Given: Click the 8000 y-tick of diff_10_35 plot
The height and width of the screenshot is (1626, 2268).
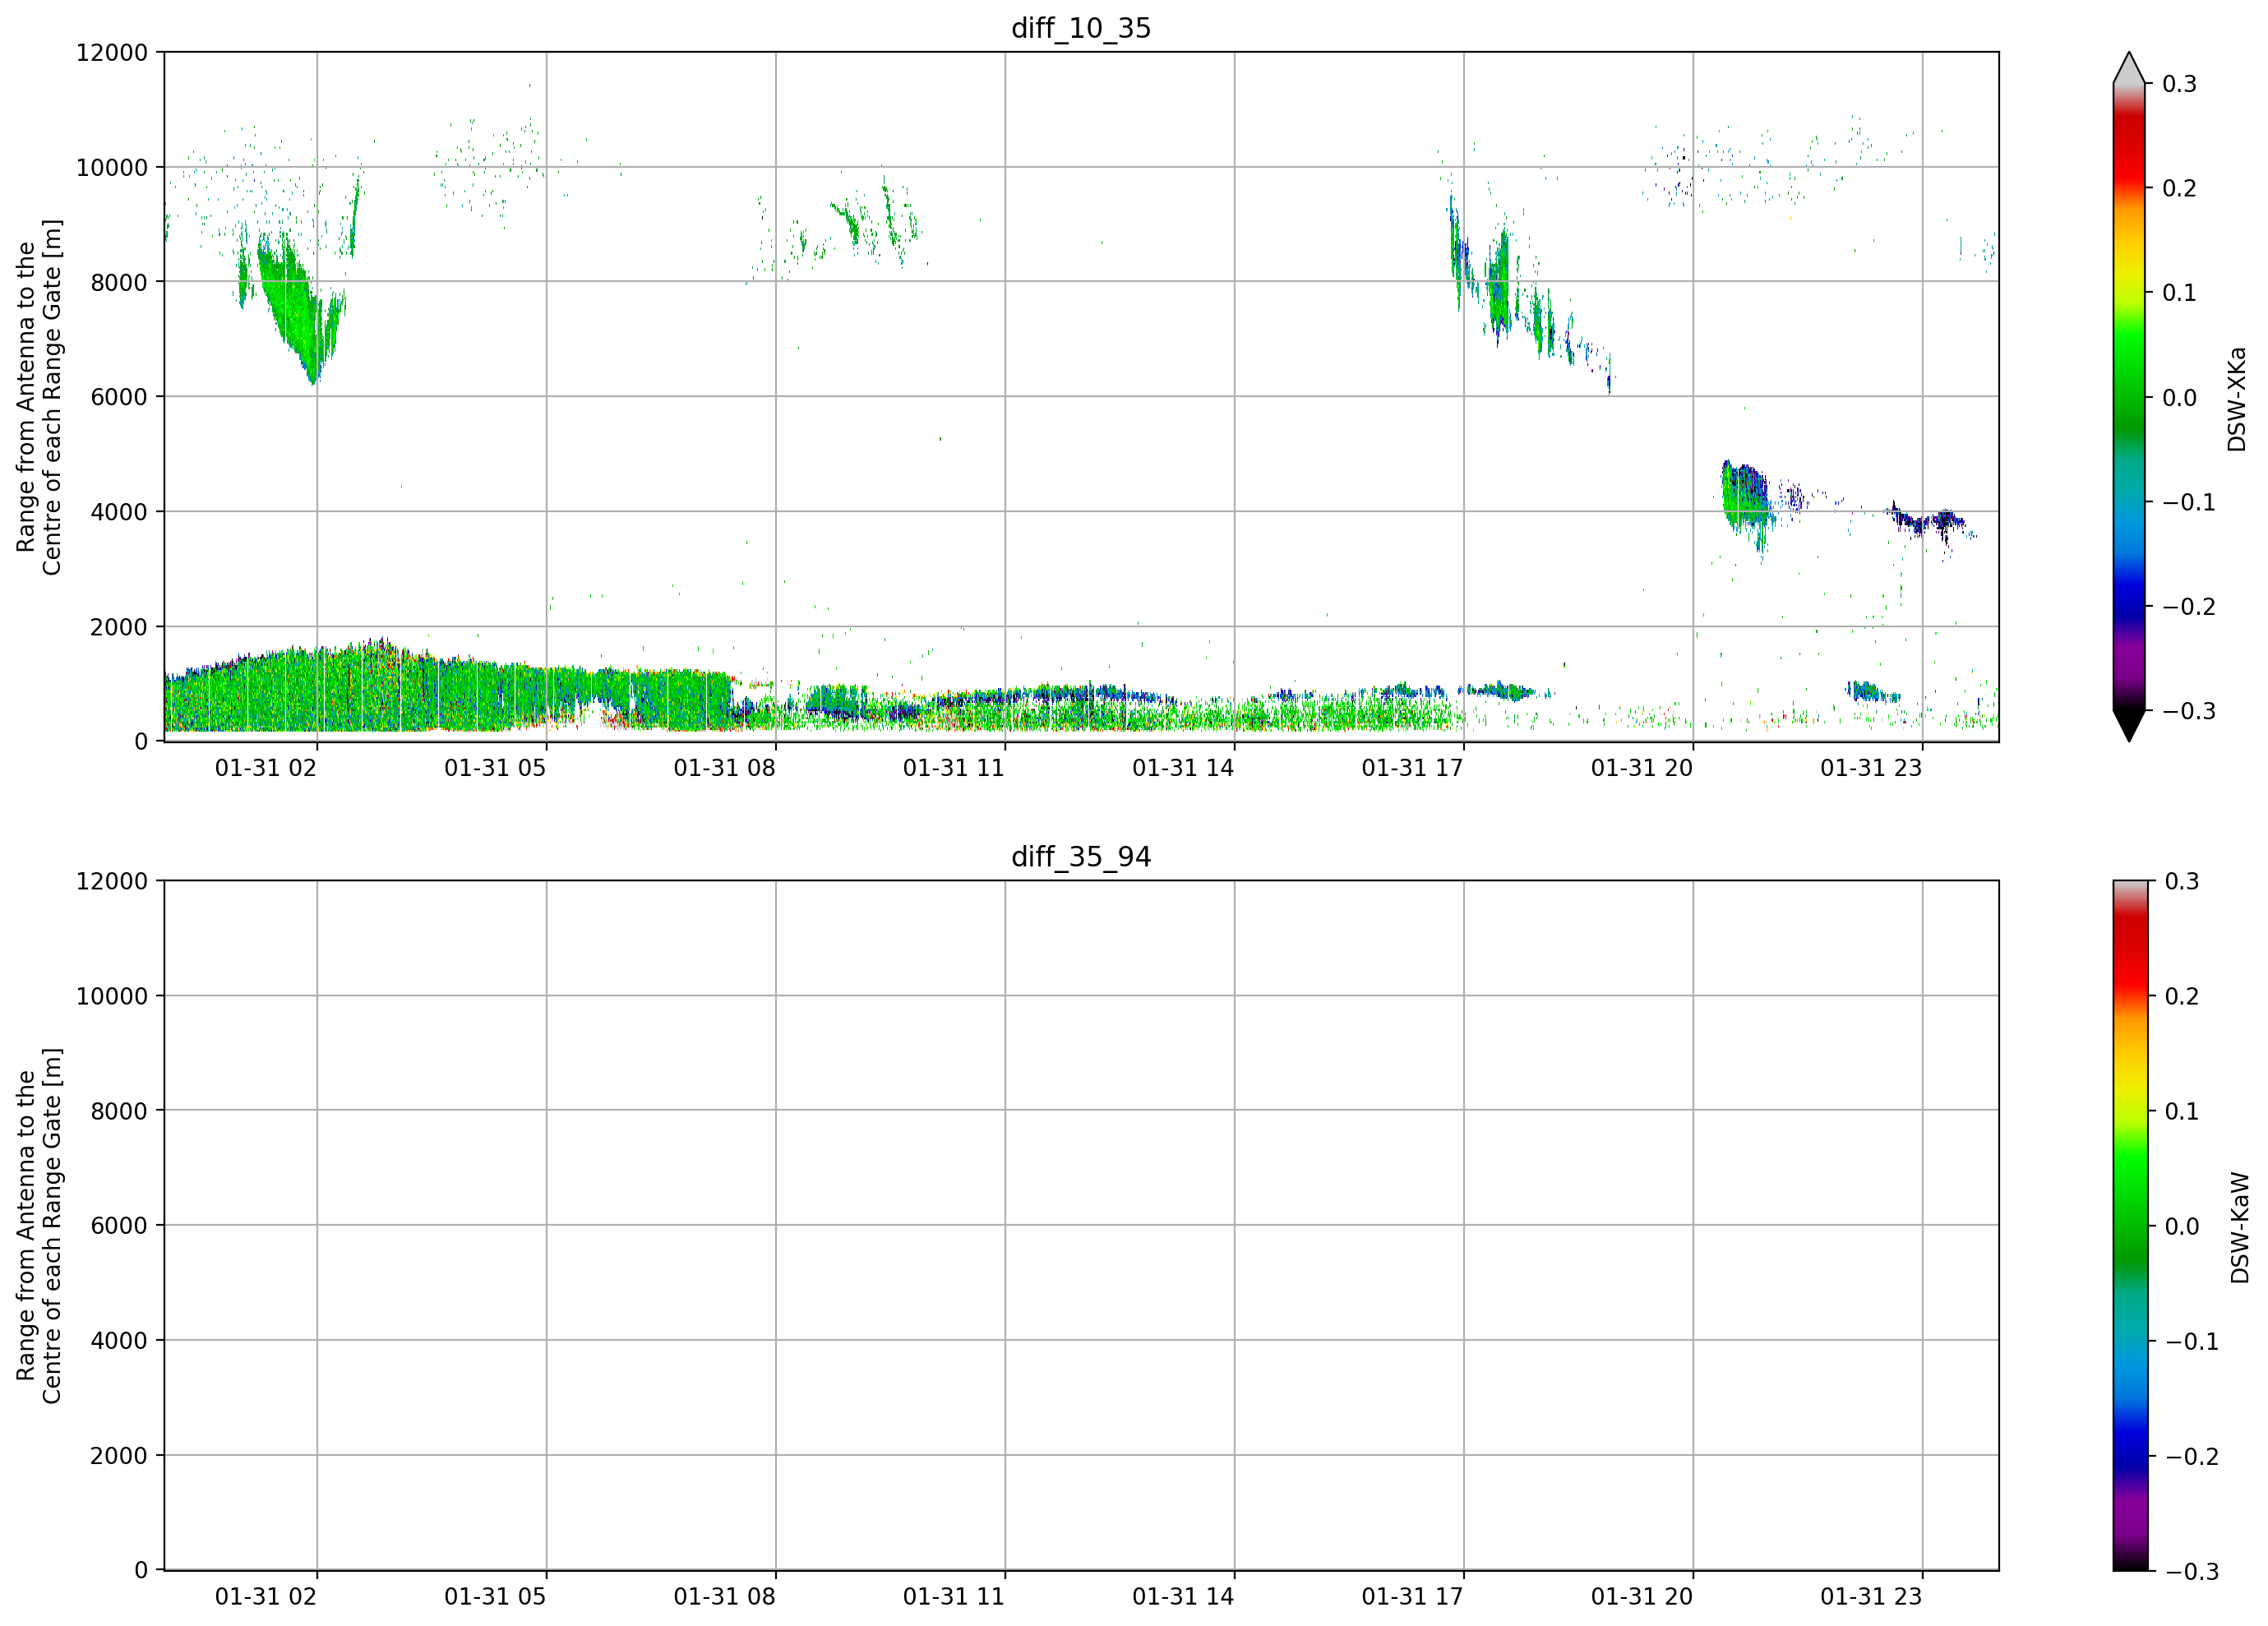Looking at the screenshot, I should point(119,283).
